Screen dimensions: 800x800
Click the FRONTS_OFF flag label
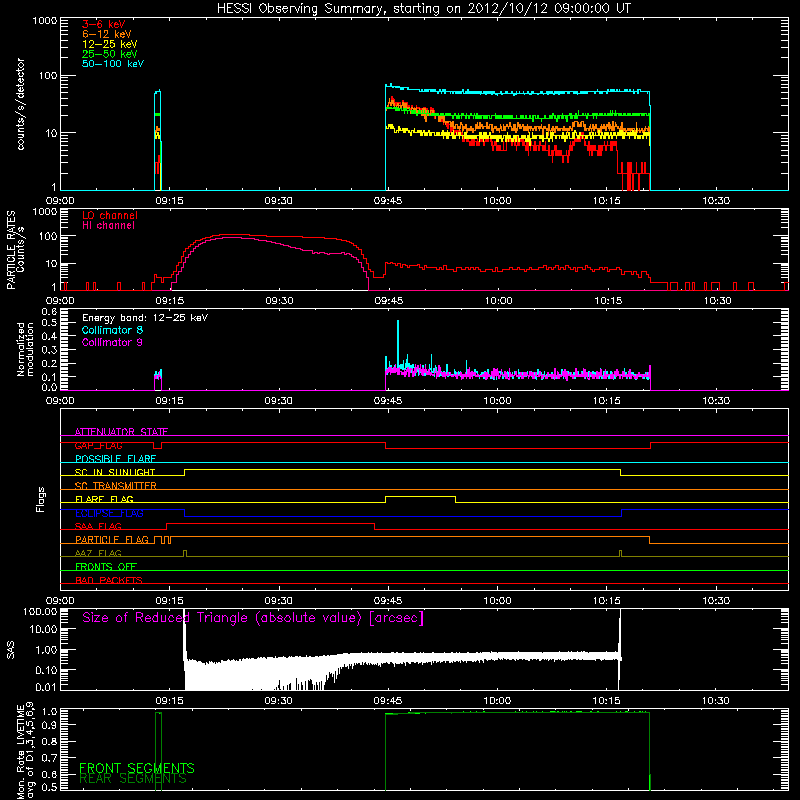106,567
